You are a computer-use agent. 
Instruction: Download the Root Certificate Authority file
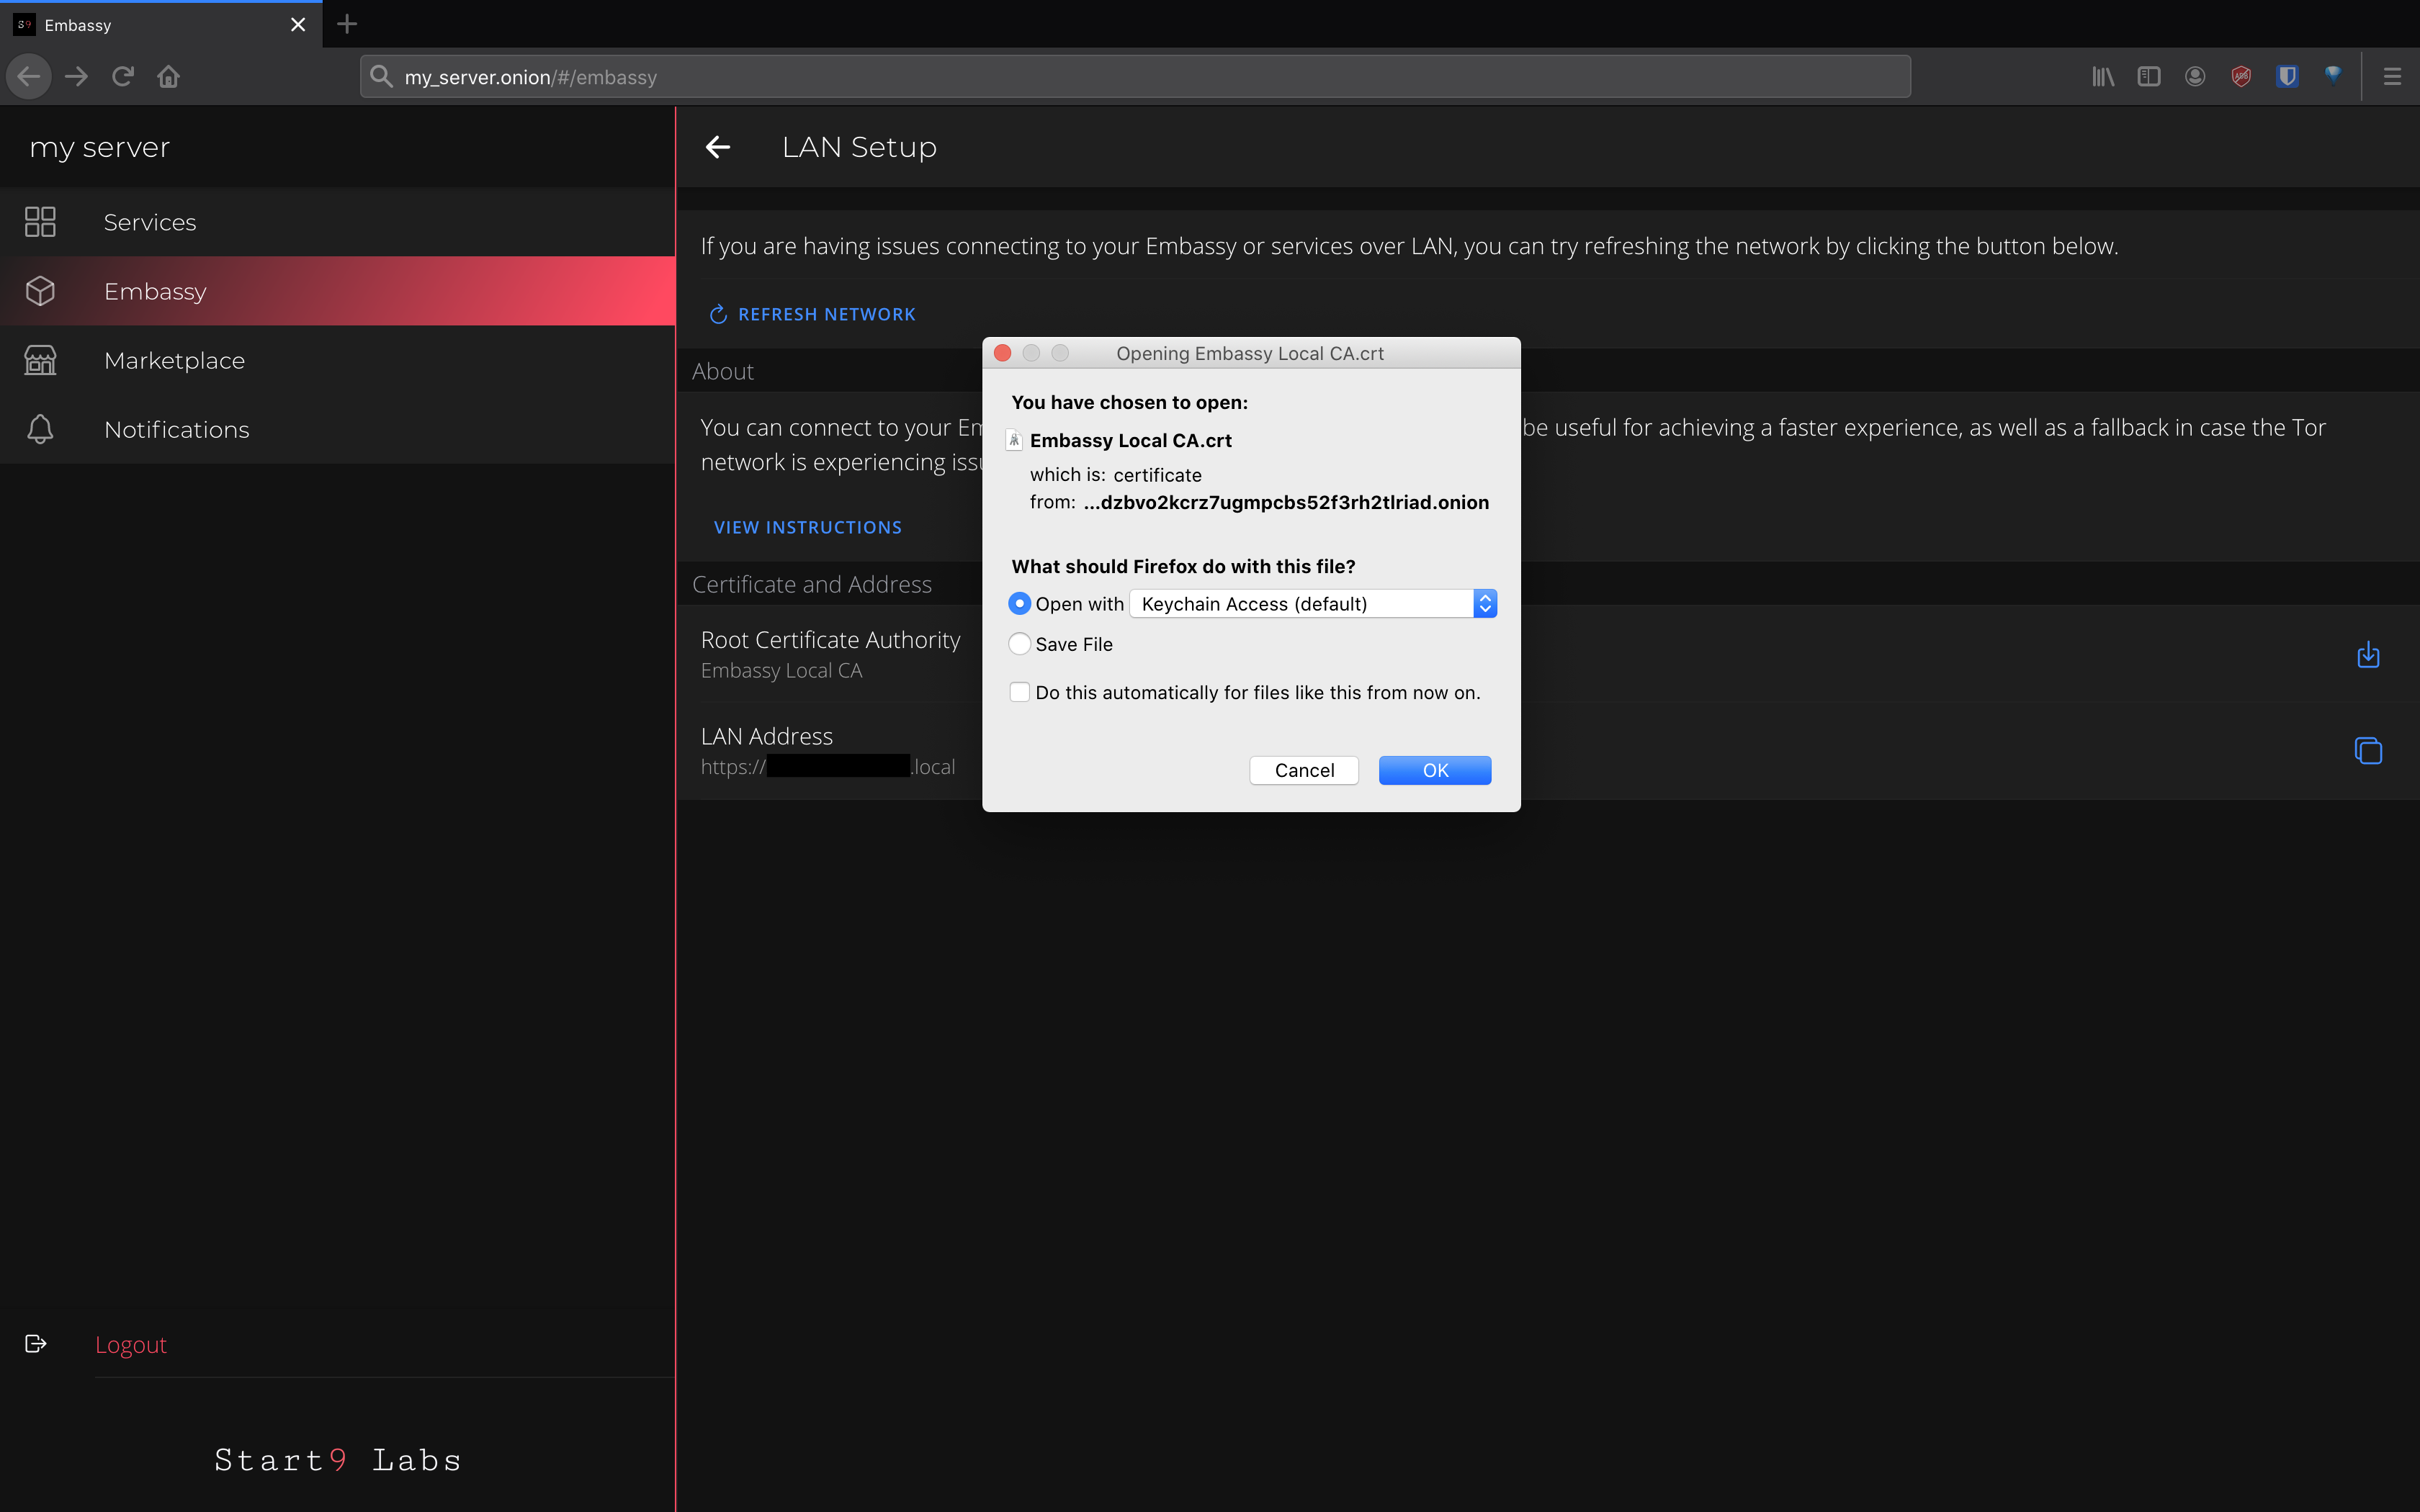click(x=2367, y=655)
